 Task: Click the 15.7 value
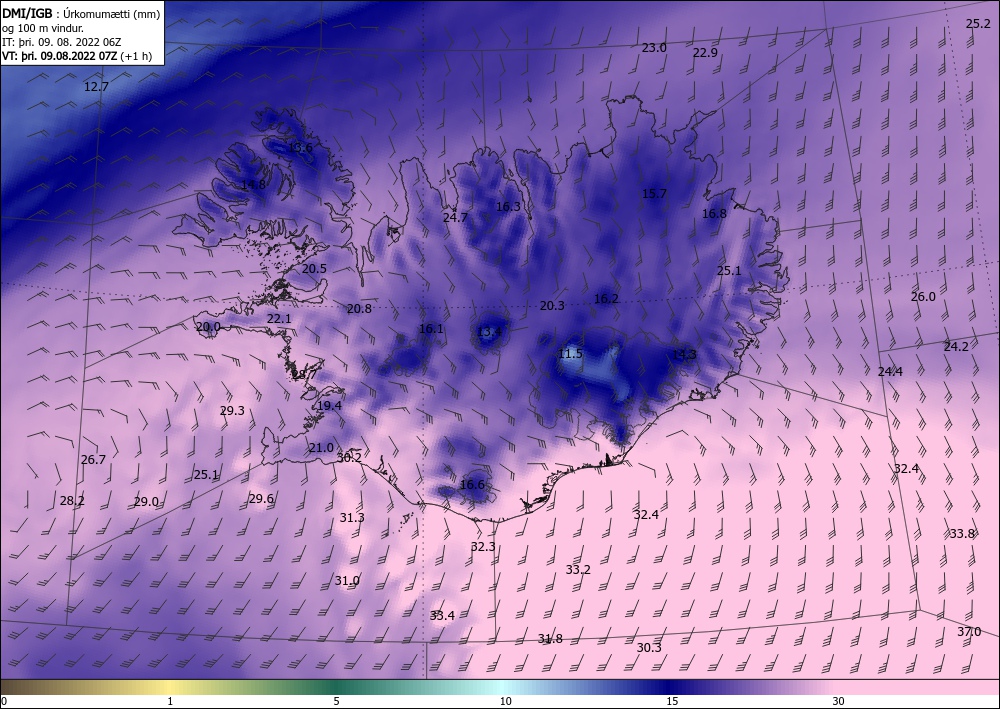[654, 194]
